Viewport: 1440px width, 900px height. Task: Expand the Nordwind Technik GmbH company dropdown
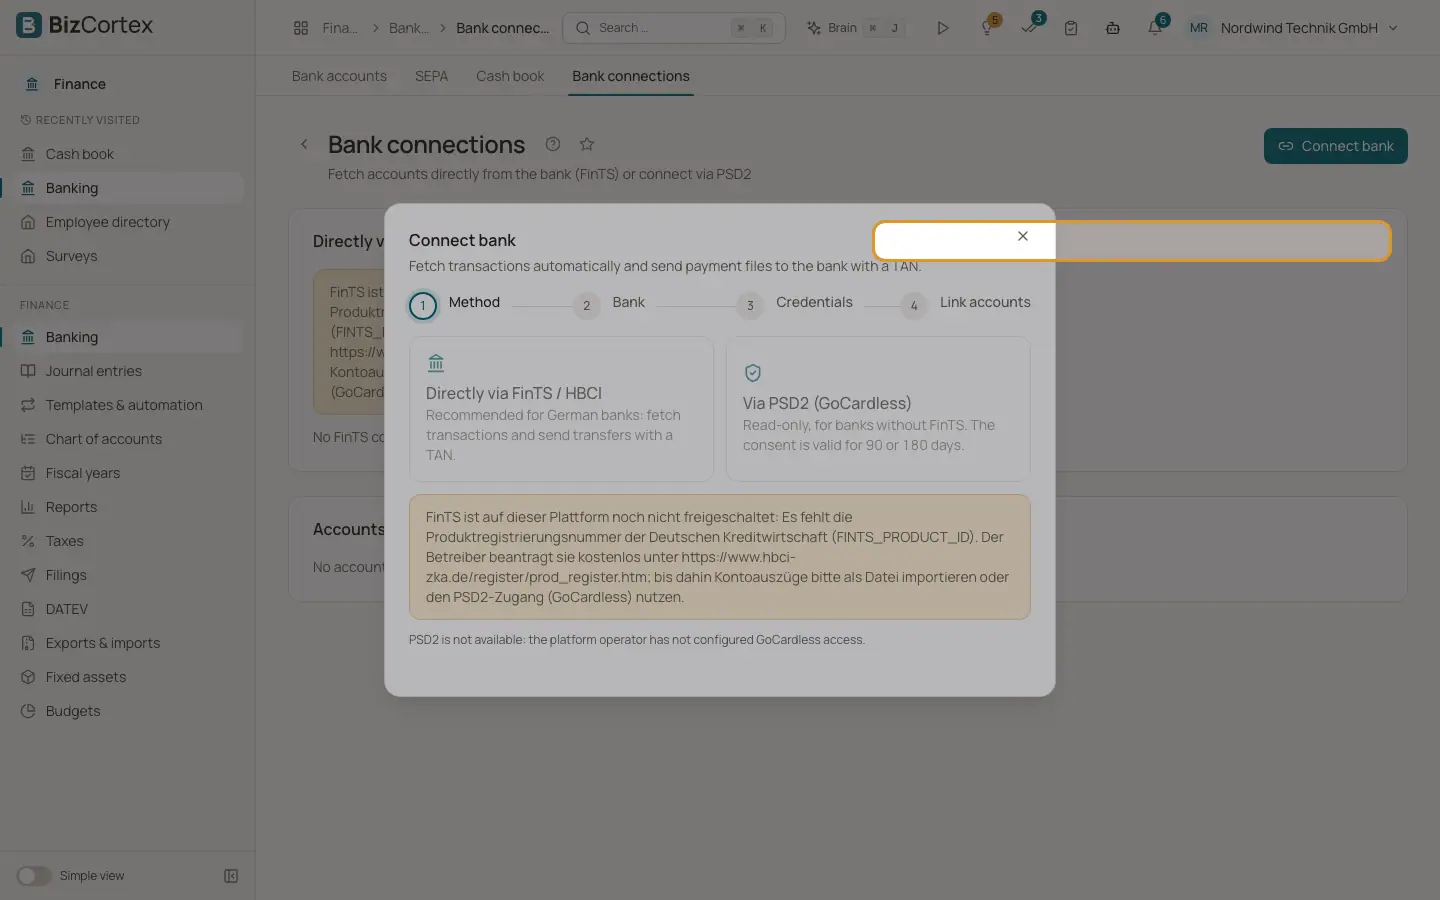[x=1294, y=28]
